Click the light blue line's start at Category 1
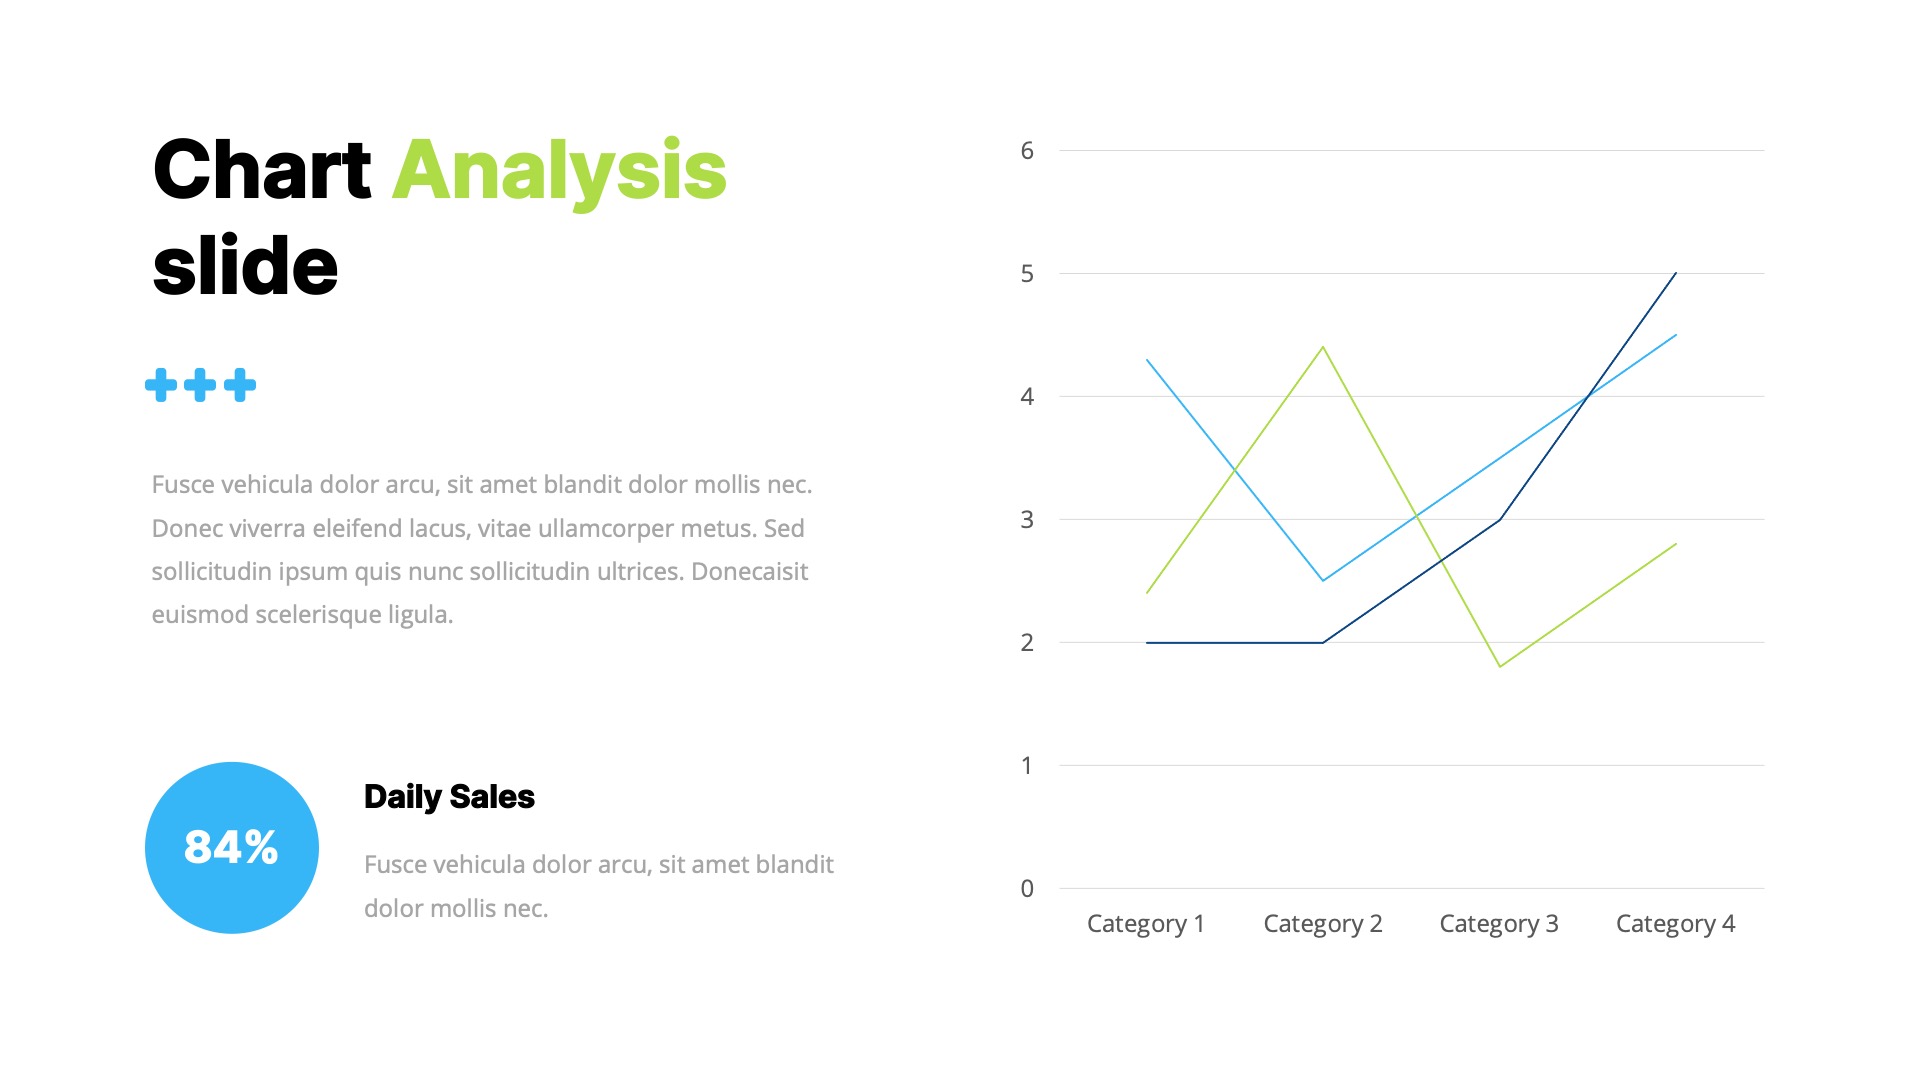The image size is (1920, 1080). (x=1147, y=360)
